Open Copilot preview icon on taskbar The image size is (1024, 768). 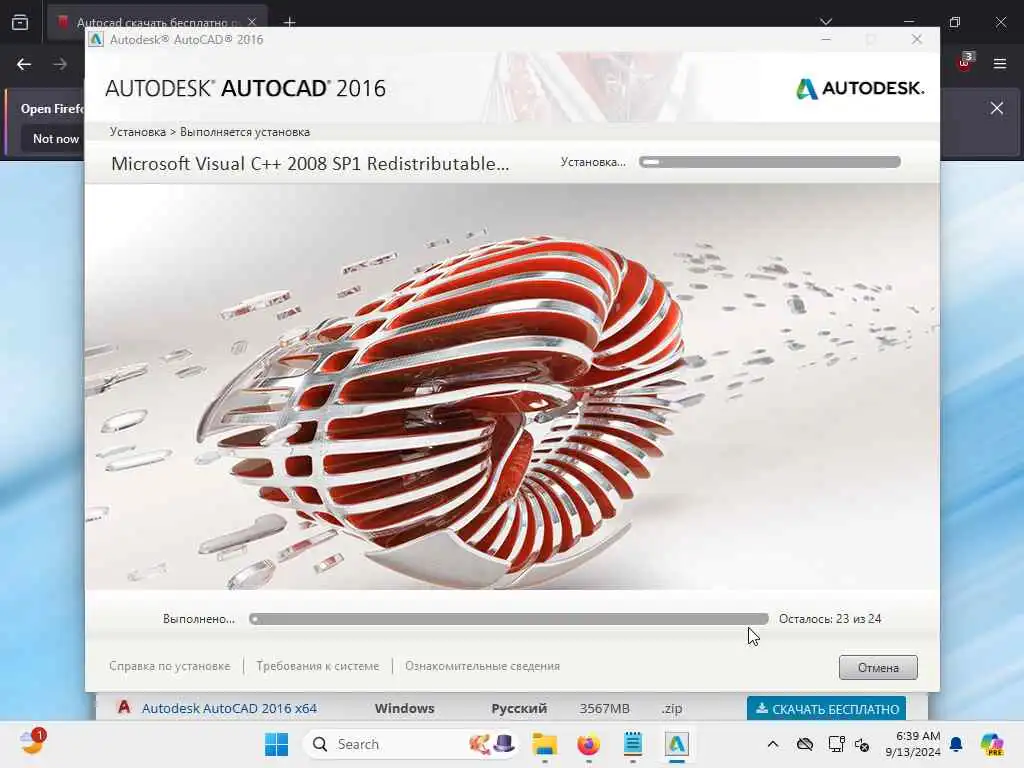(992, 744)
